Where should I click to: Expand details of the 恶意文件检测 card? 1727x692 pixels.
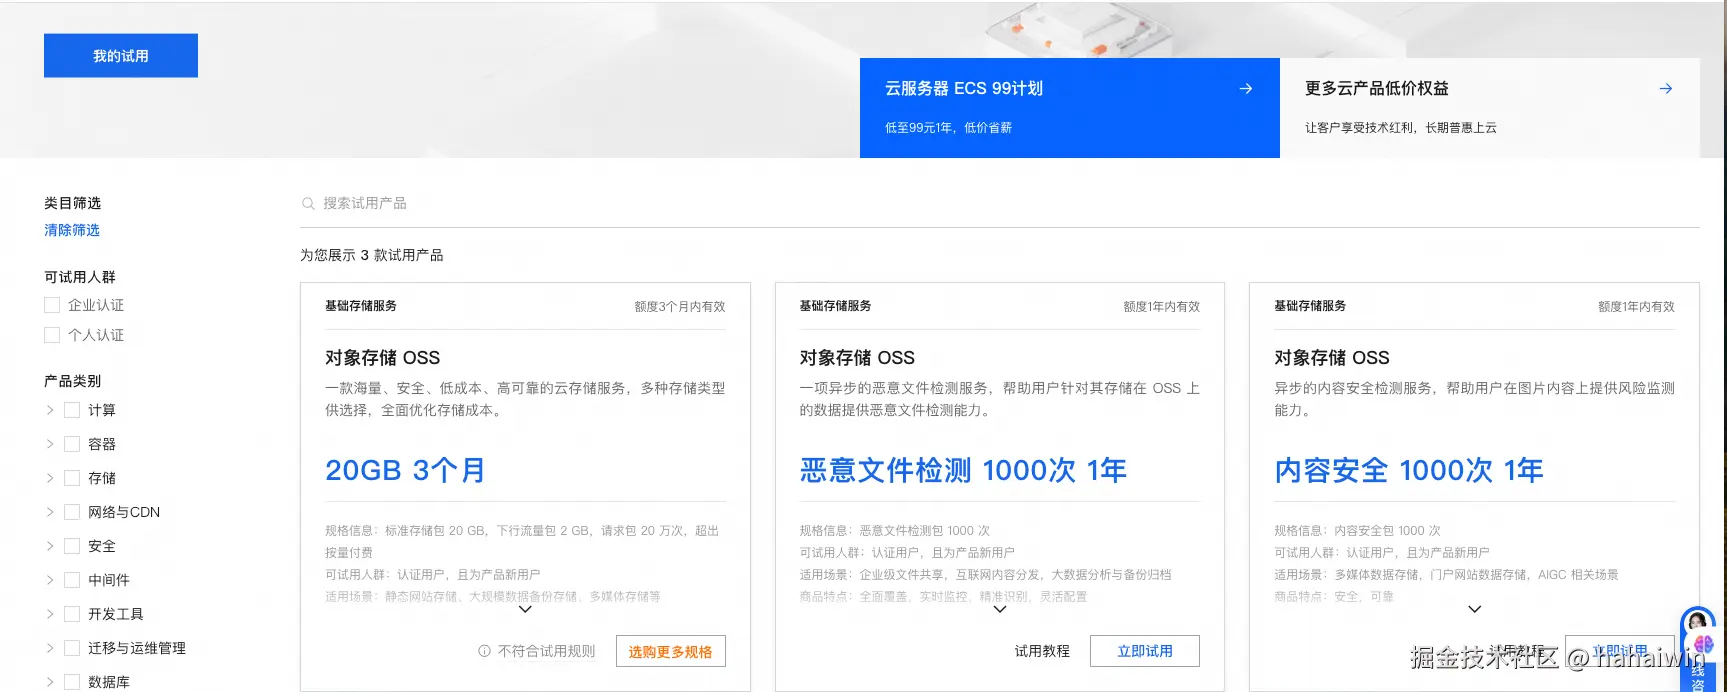1000,609
